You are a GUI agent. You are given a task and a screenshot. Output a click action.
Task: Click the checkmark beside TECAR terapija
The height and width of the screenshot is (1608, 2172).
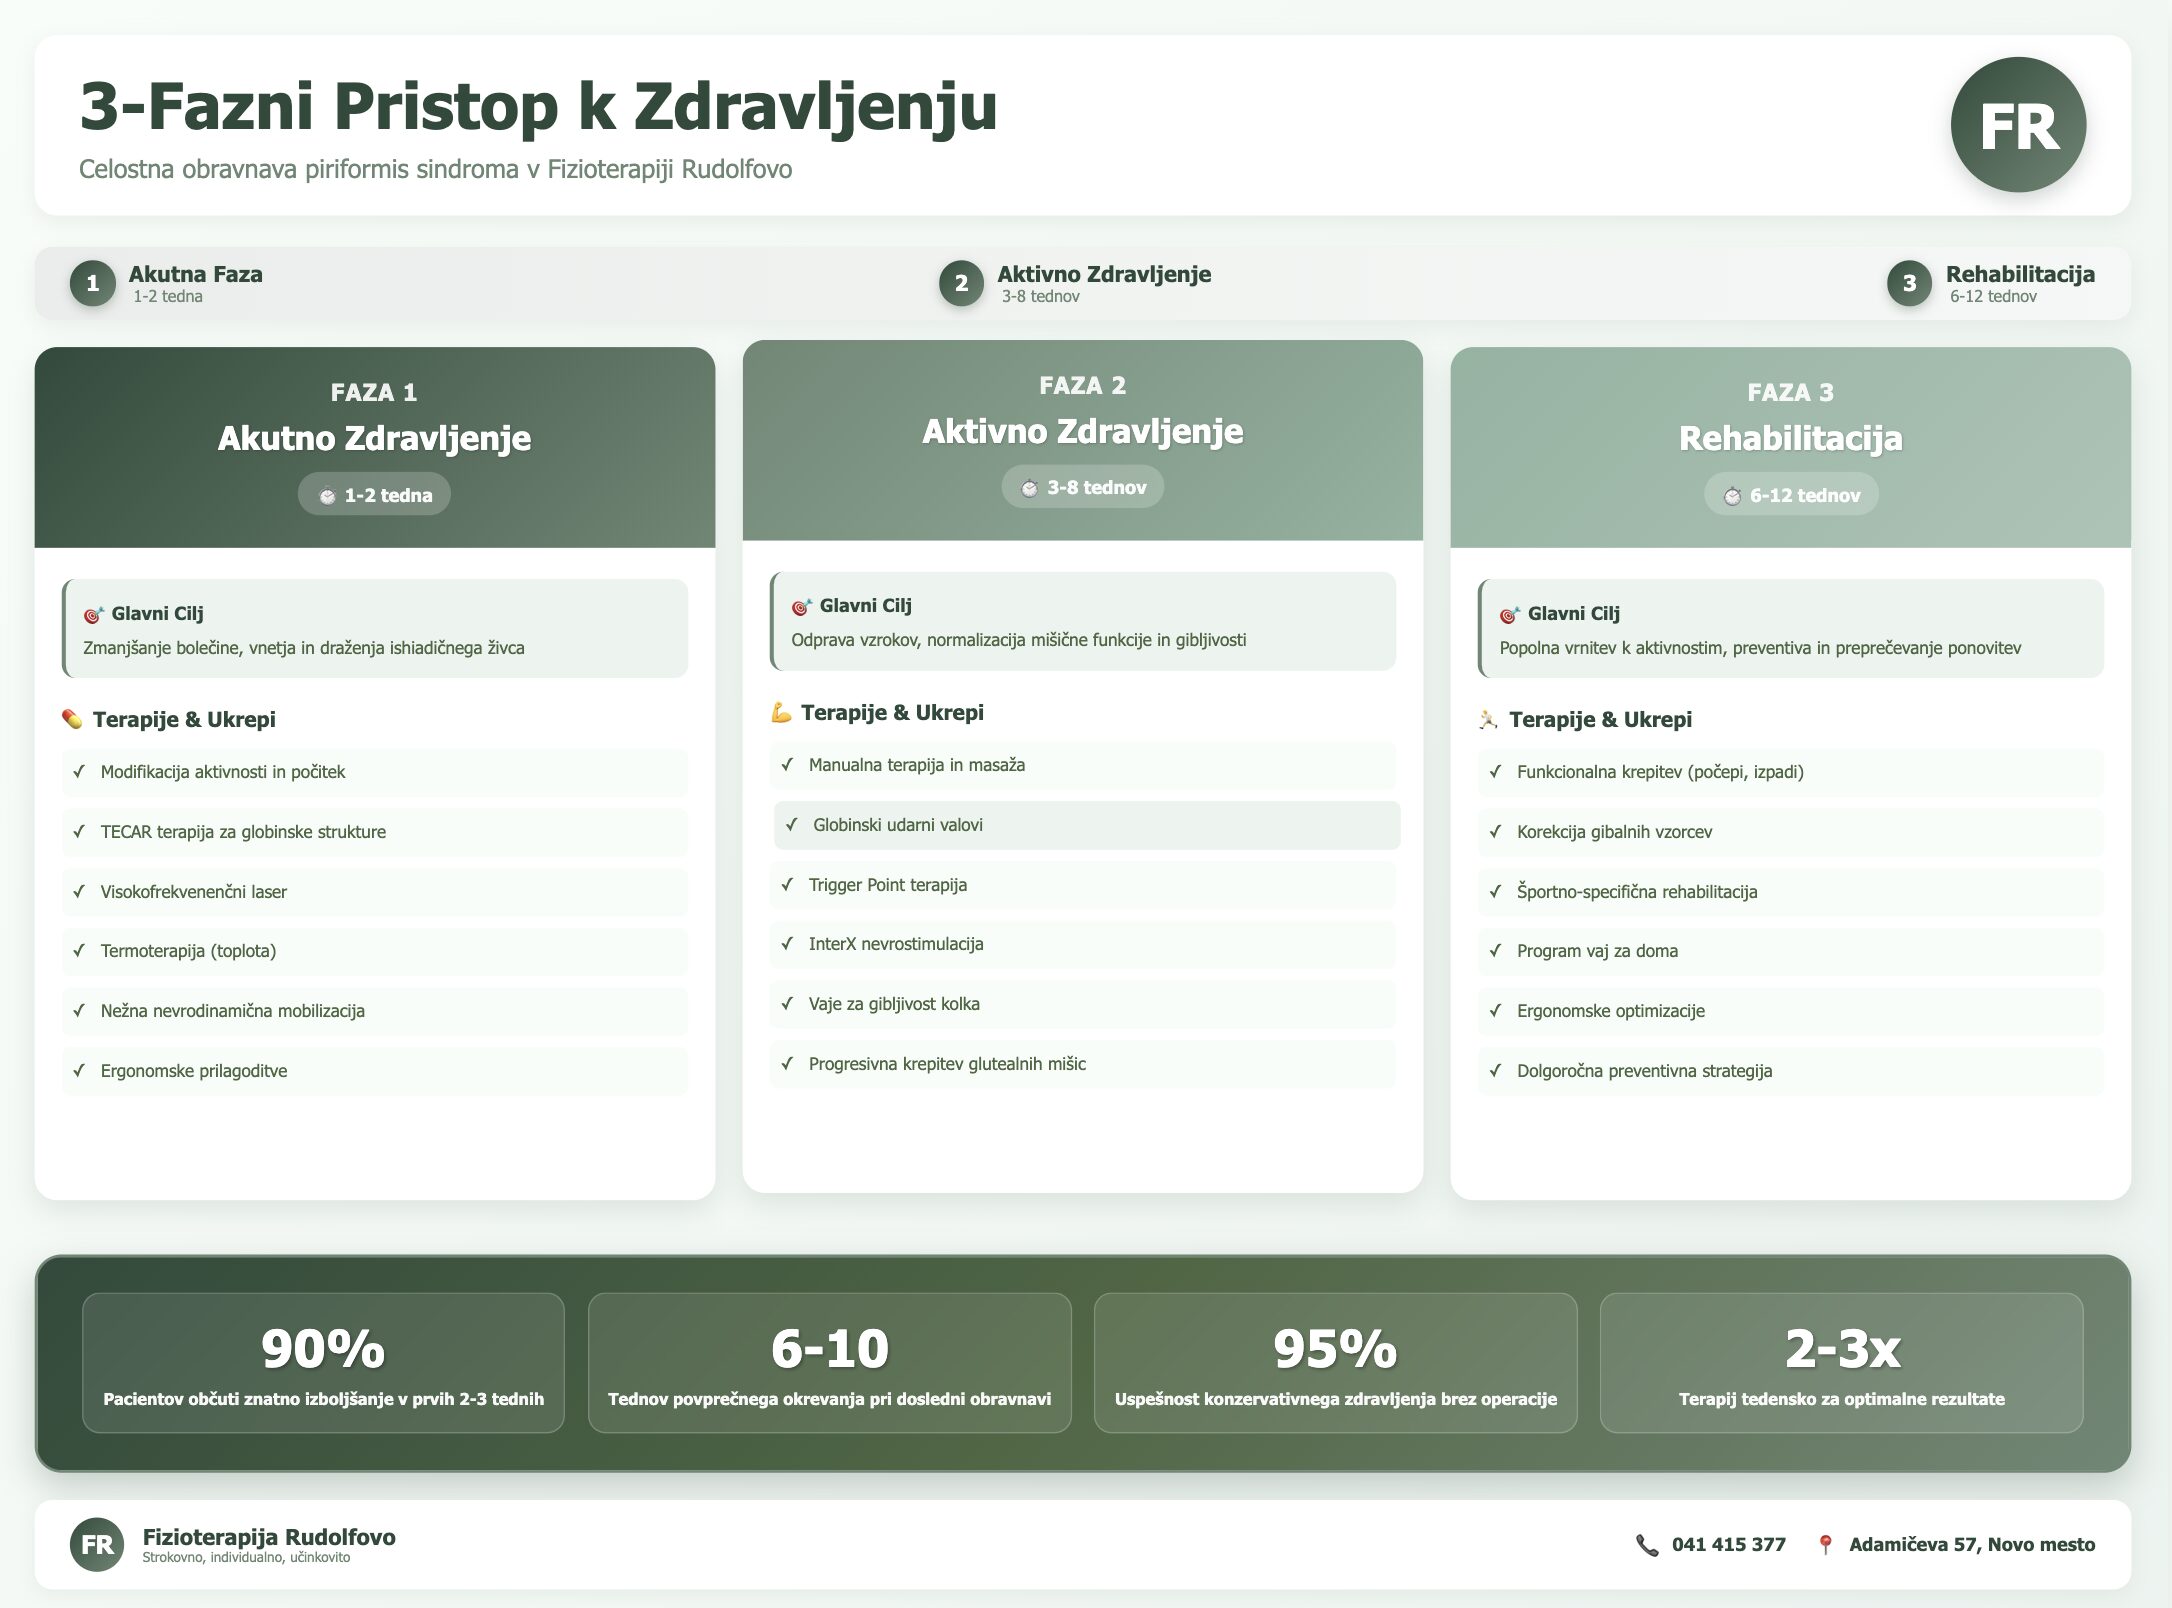79,831
